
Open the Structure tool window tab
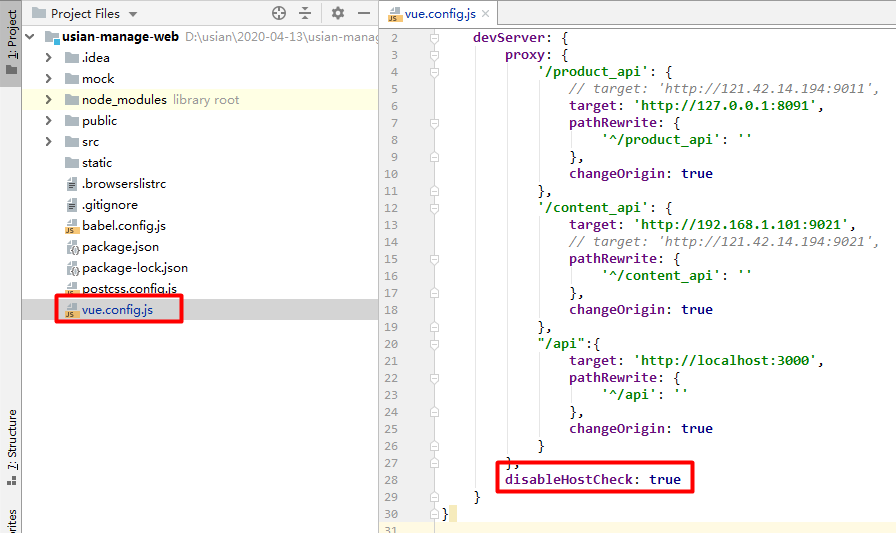coord(11,447)
